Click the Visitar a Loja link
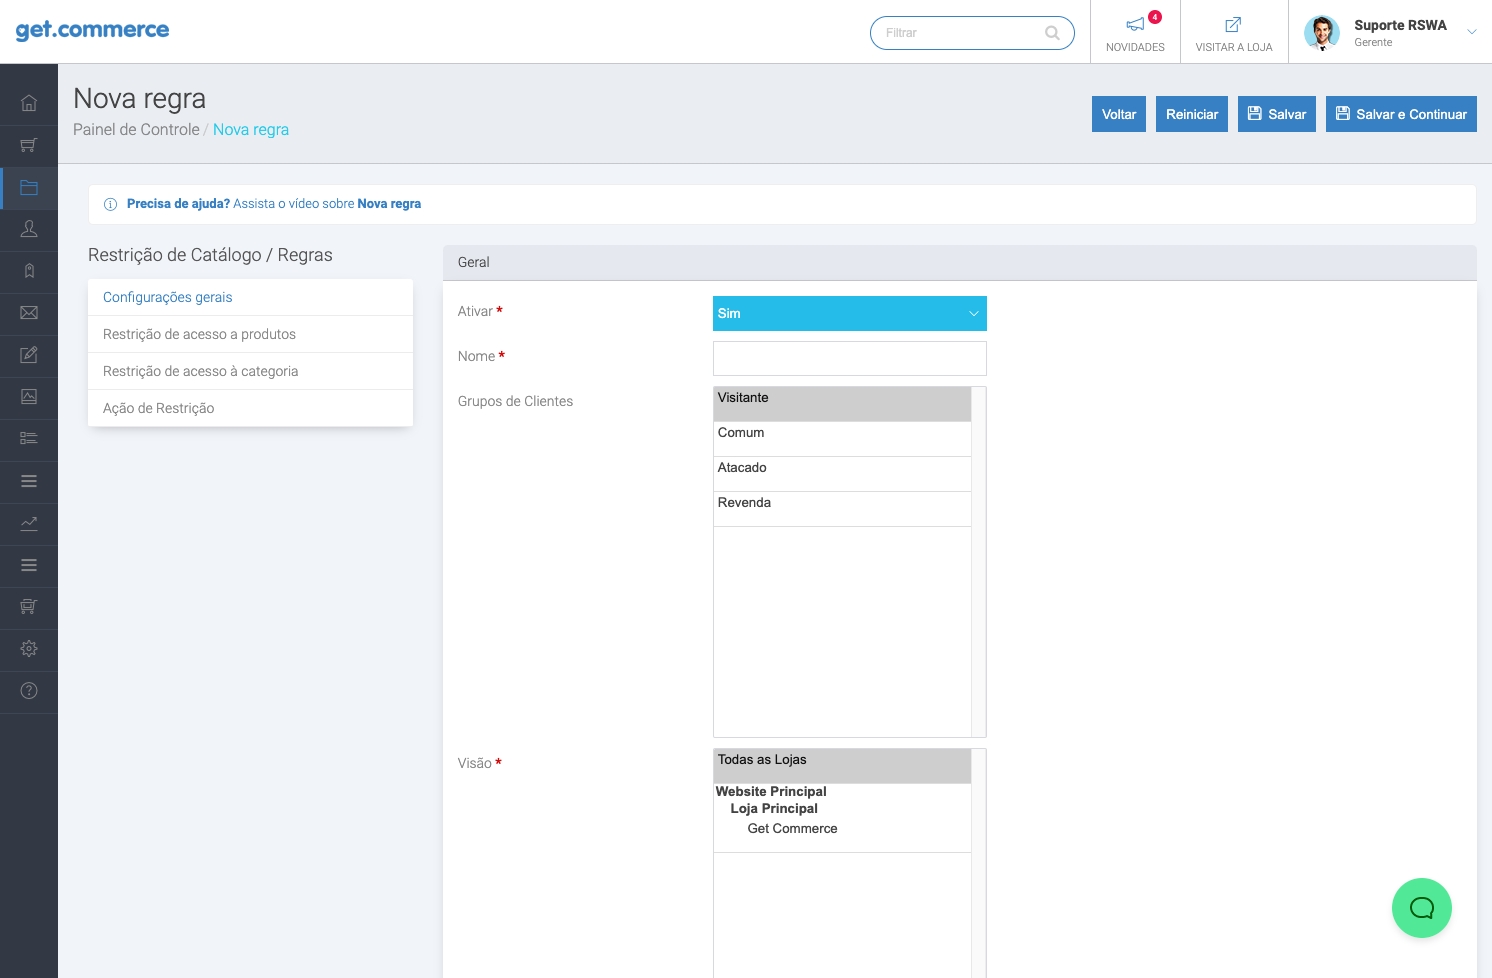The height and width of the screenshot is (978, 1492). [1234, 32]
